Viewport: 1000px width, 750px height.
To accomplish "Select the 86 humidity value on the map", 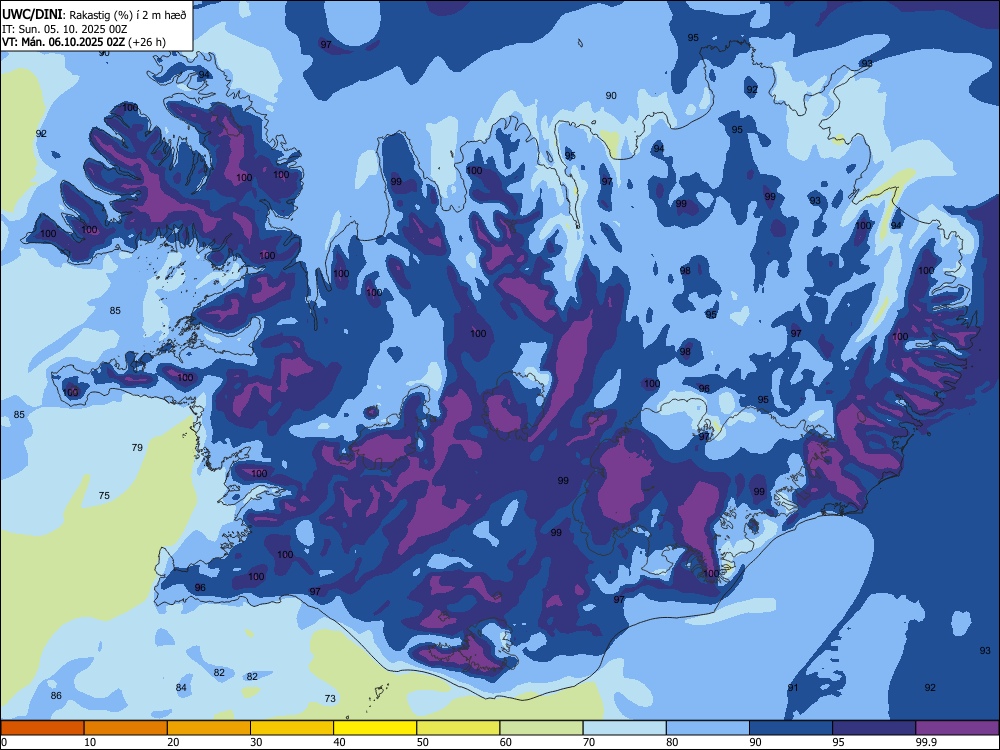I will tap(56, 696).
